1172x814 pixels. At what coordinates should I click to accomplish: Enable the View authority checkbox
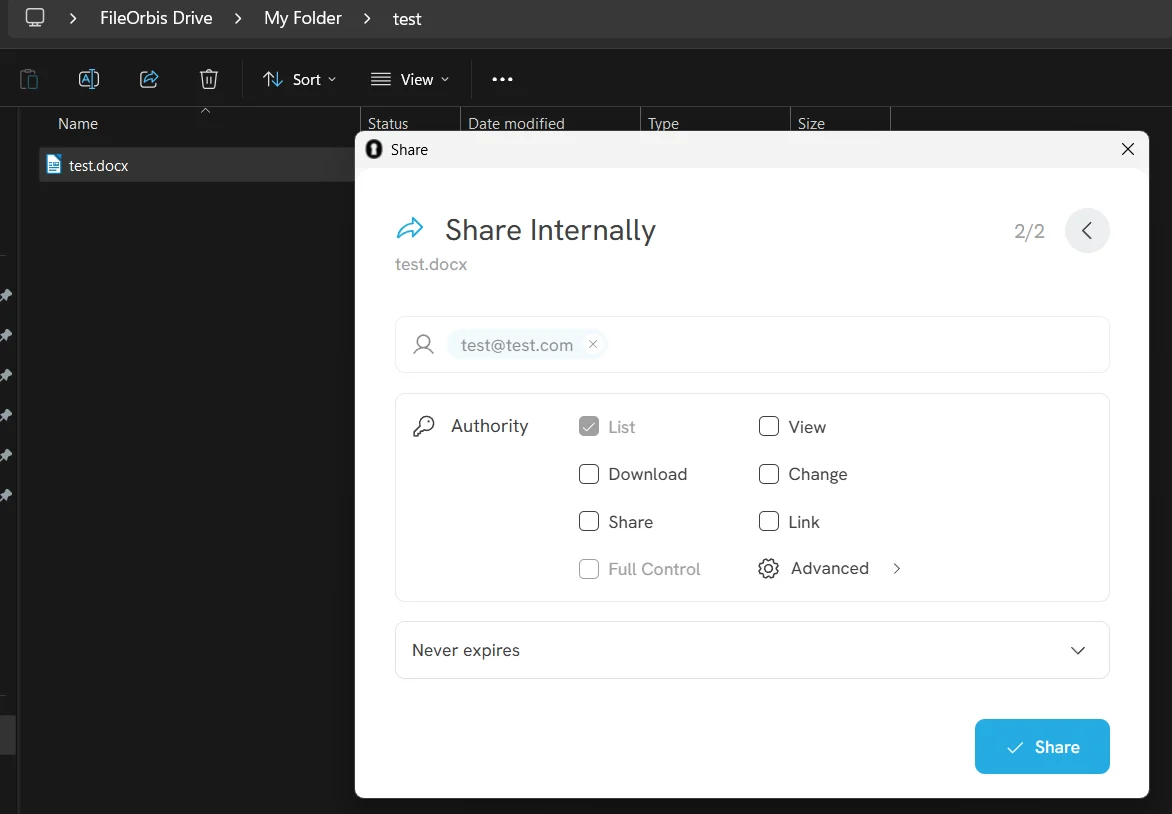tap(769, 427)
